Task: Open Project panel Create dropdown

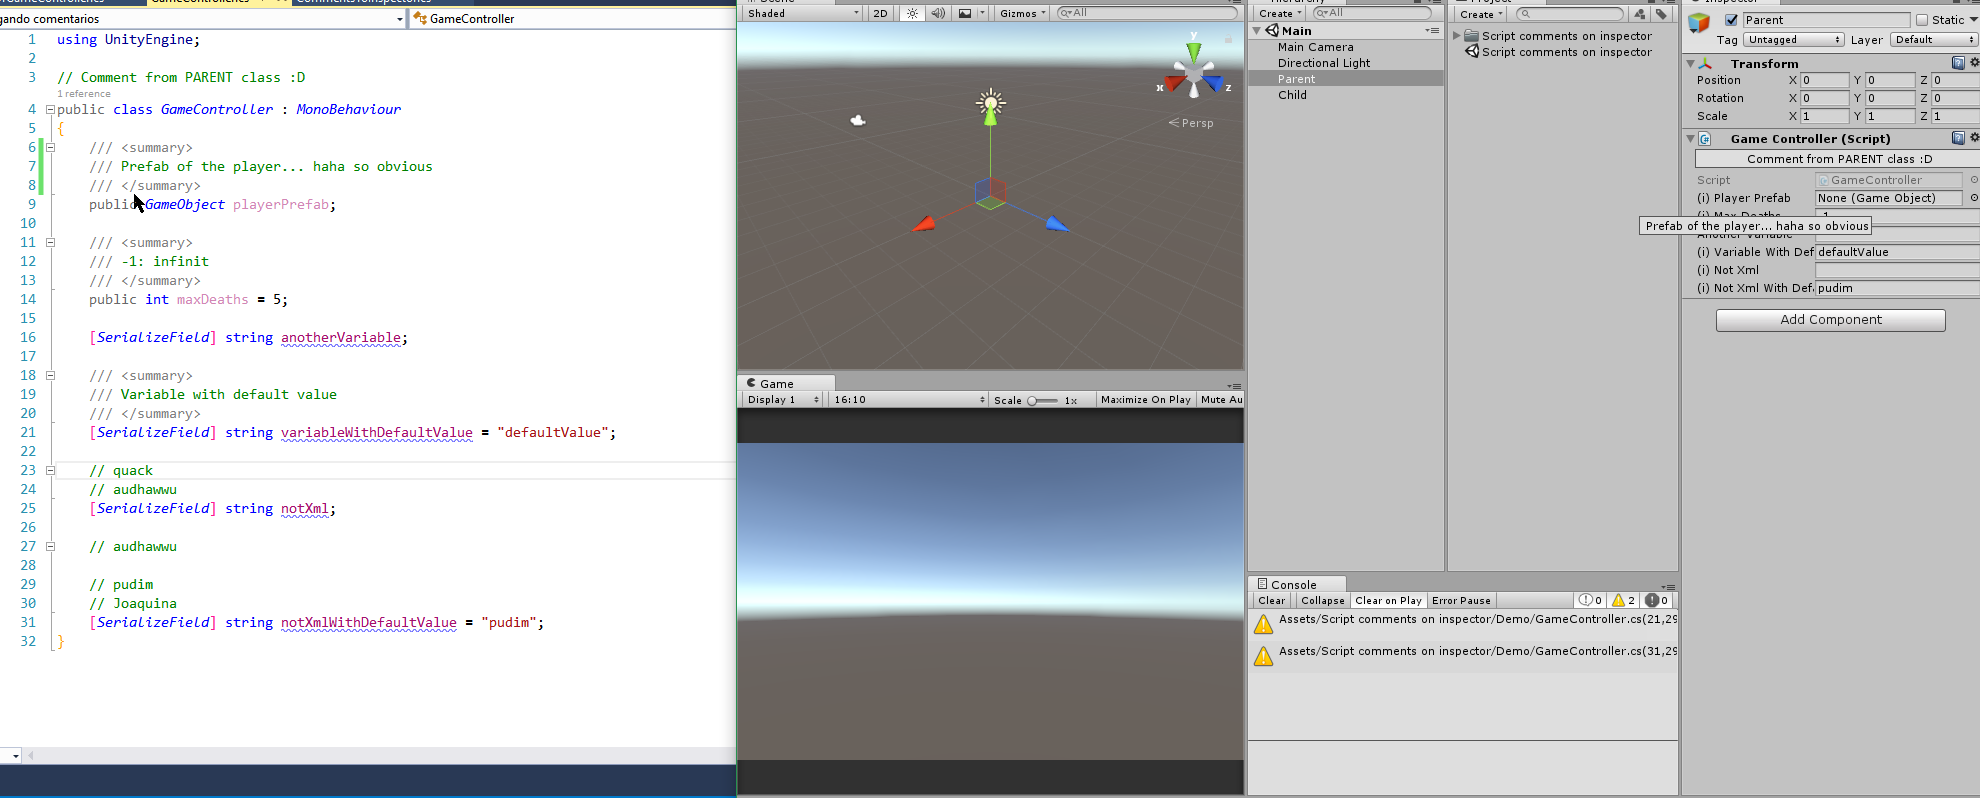Action: pos(1481,14)
